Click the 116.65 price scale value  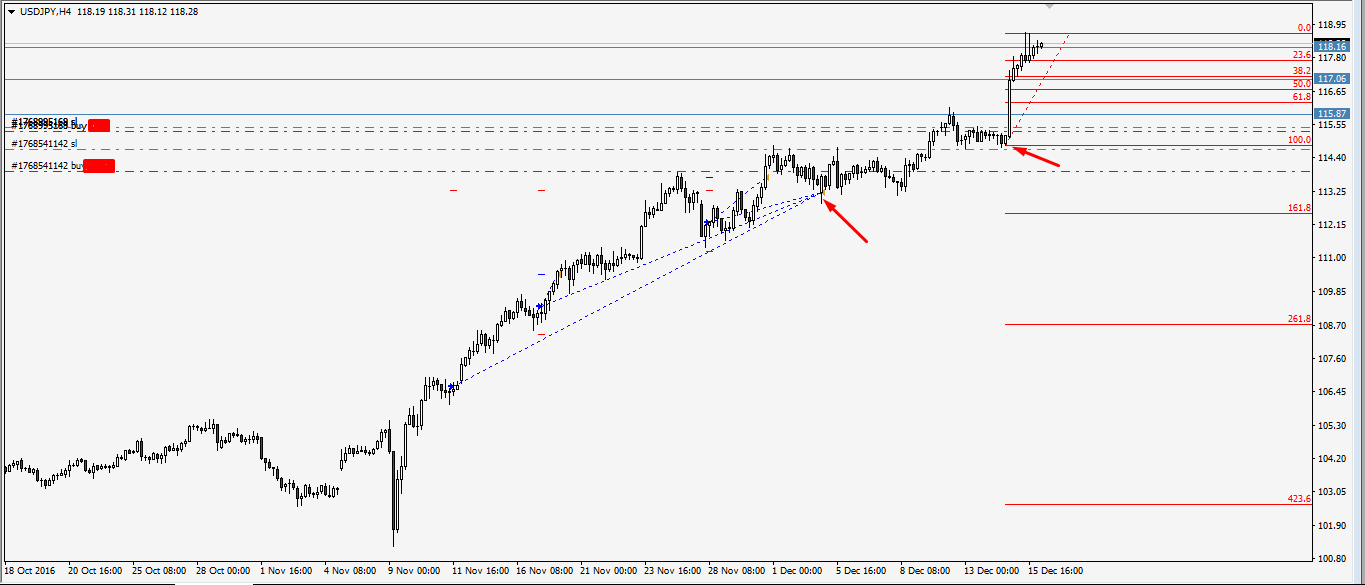coord(1333,91)
